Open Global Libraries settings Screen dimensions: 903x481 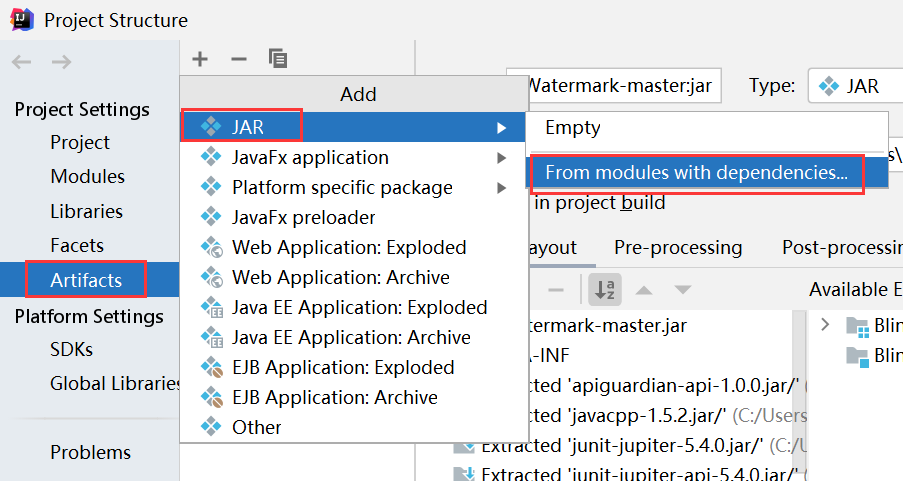click(115, 383)
